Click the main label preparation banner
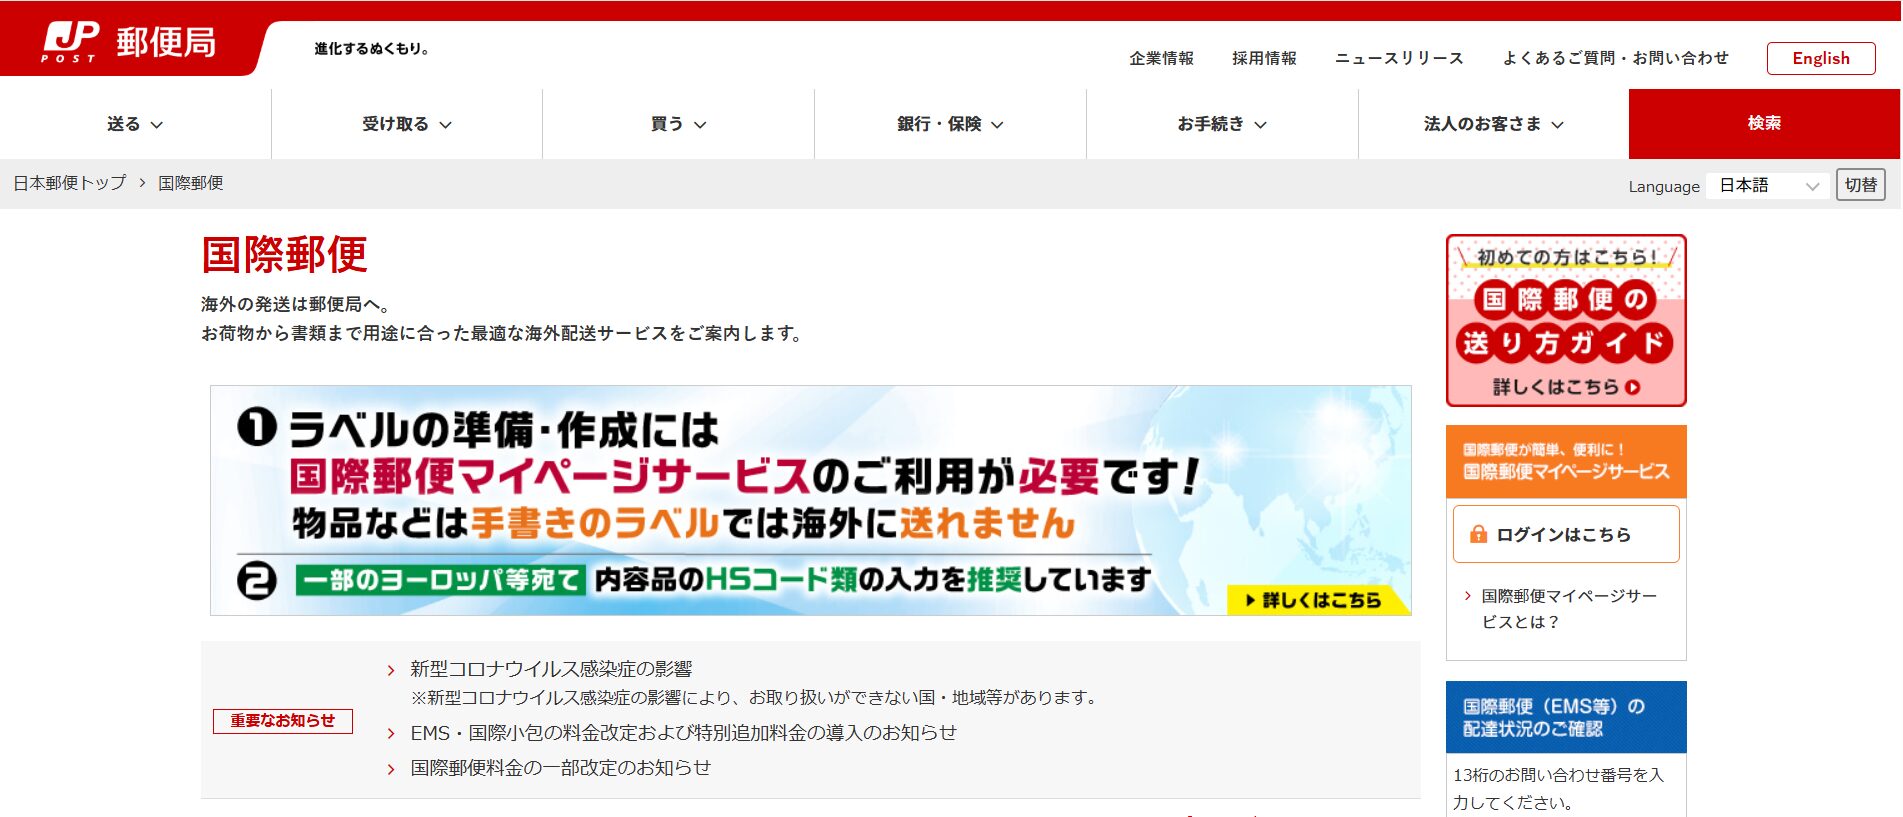1903x817 pixels. click(x=811, y=500)
